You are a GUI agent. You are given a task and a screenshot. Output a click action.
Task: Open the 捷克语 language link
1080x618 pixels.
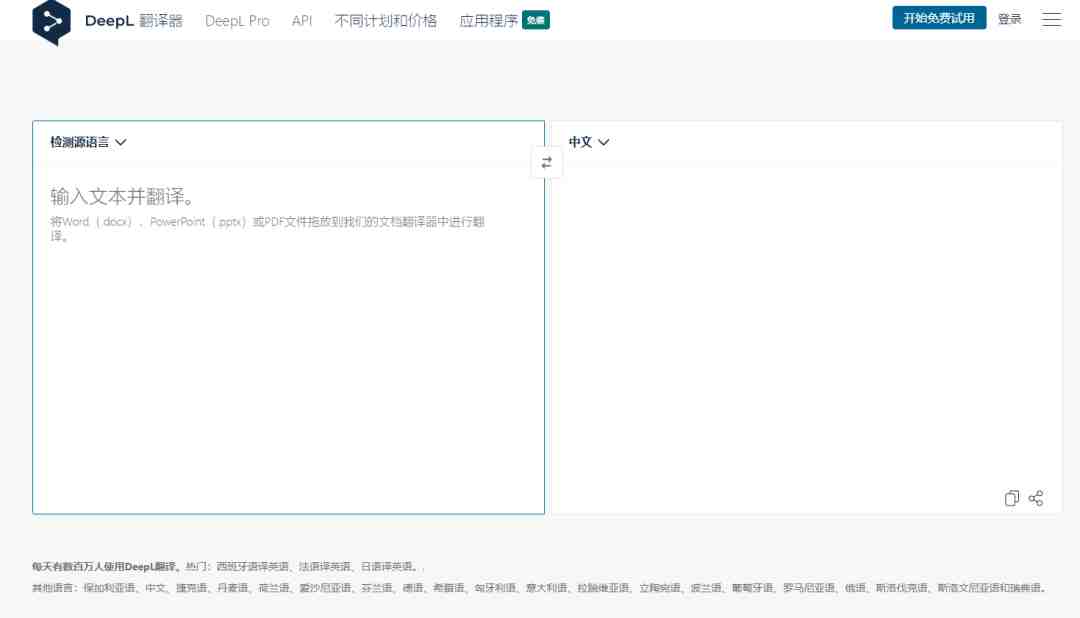pyautogui.click(x=191, y=588)
